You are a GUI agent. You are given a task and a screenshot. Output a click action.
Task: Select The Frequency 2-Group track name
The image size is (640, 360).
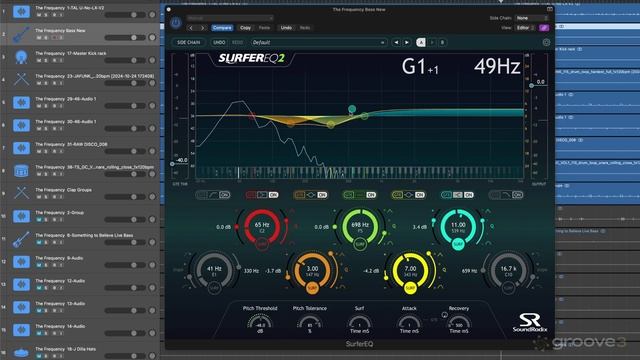click(60, 213)
